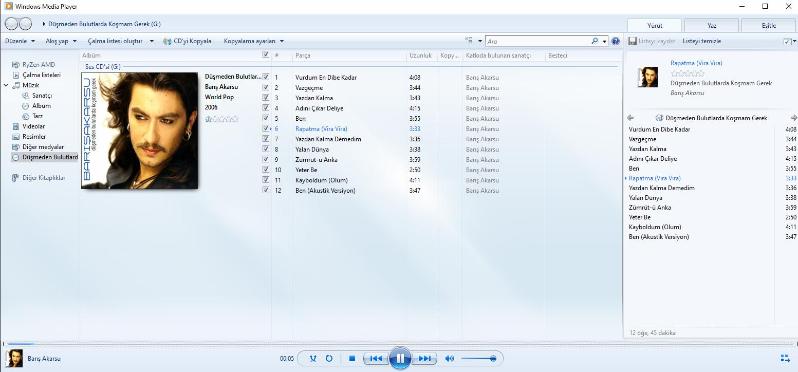The width and height of the screenshot is (798, 372).
Task: Switch to the Eşitle tab
Action: (768, 25)
